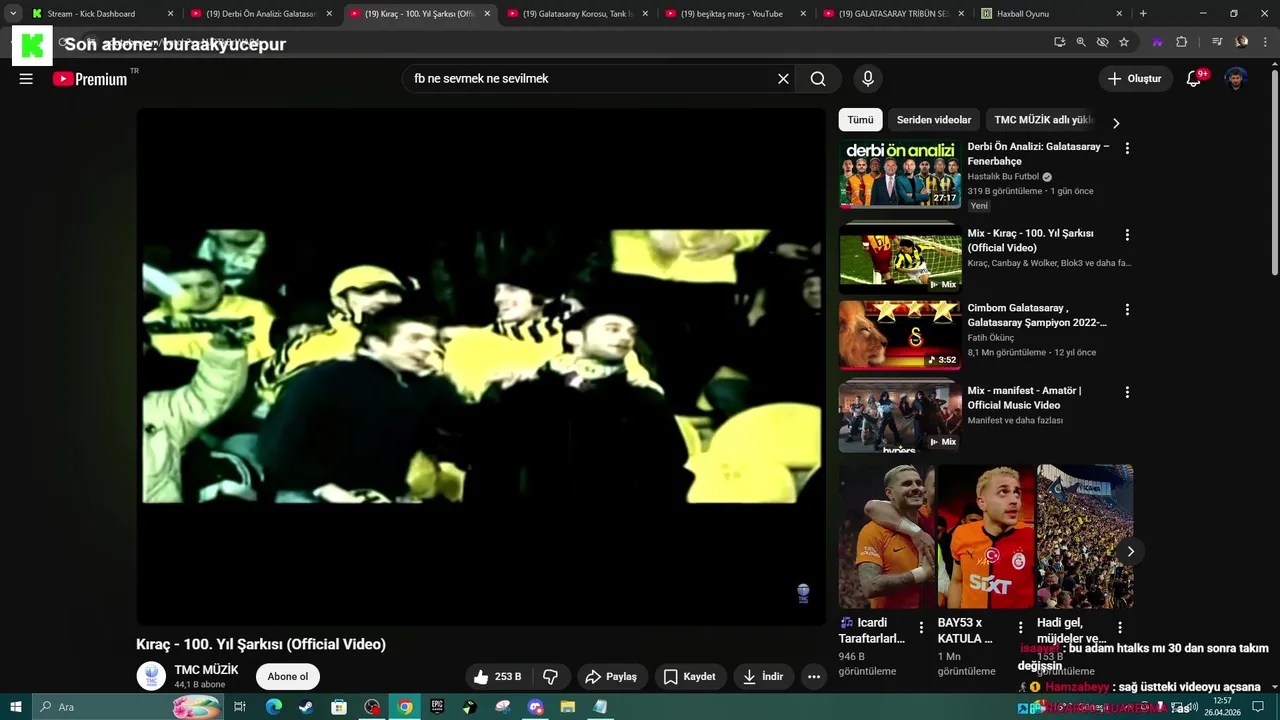Screen dimensions: 1280x720
Task: Subscribe with Abone ol button
Action: pyautogui.click(x=288, y=677)
